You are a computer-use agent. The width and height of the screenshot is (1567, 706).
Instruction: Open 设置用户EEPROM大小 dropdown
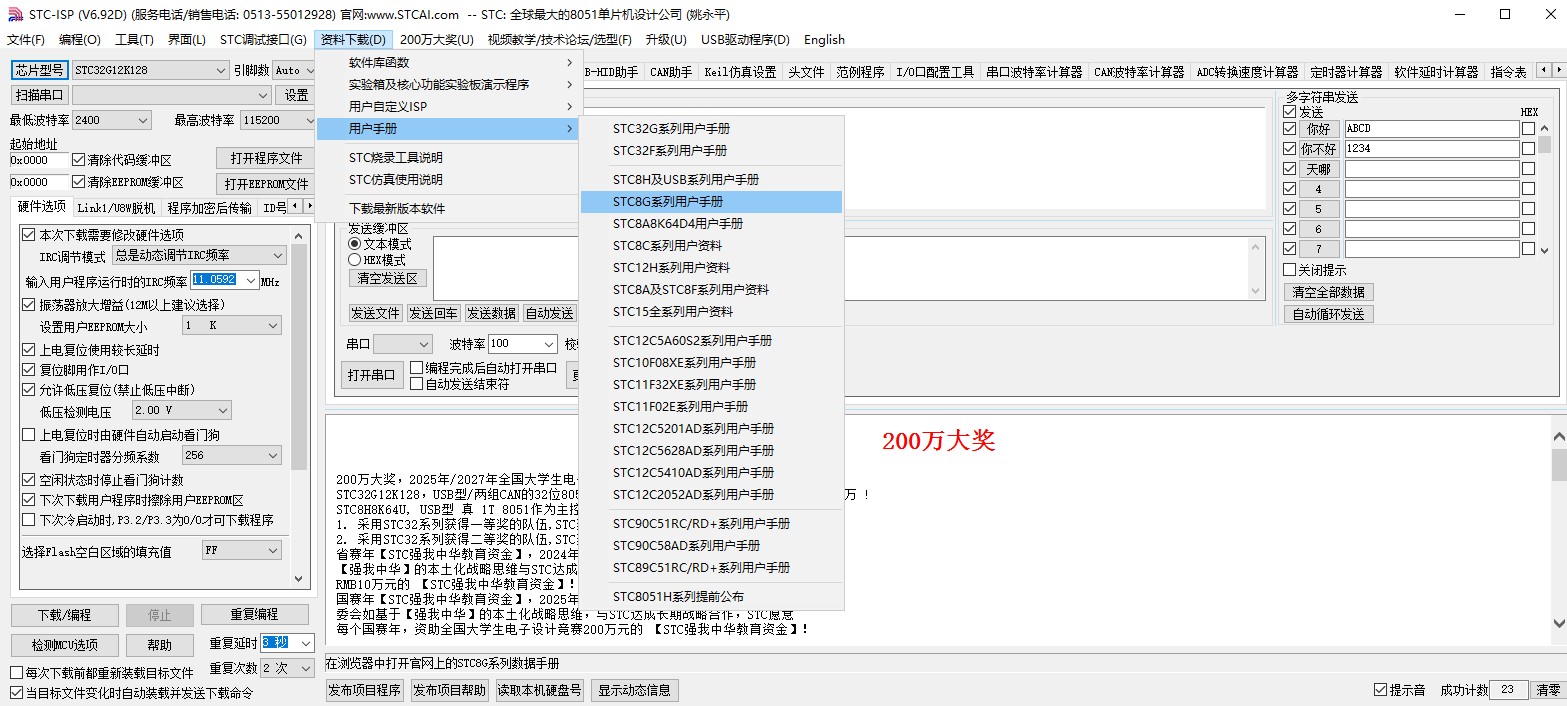(232, 326)
